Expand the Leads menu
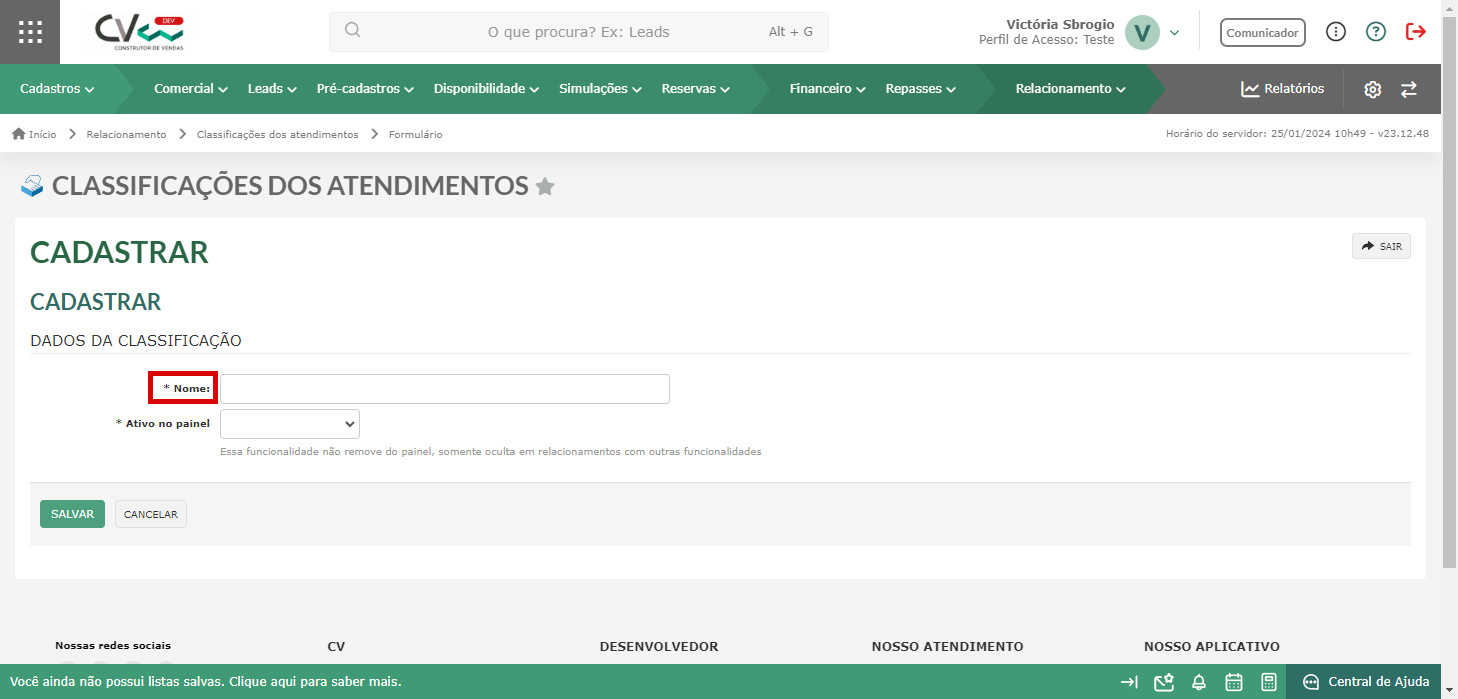This screenshot has width=1458, height=699. tap(272, 89)
